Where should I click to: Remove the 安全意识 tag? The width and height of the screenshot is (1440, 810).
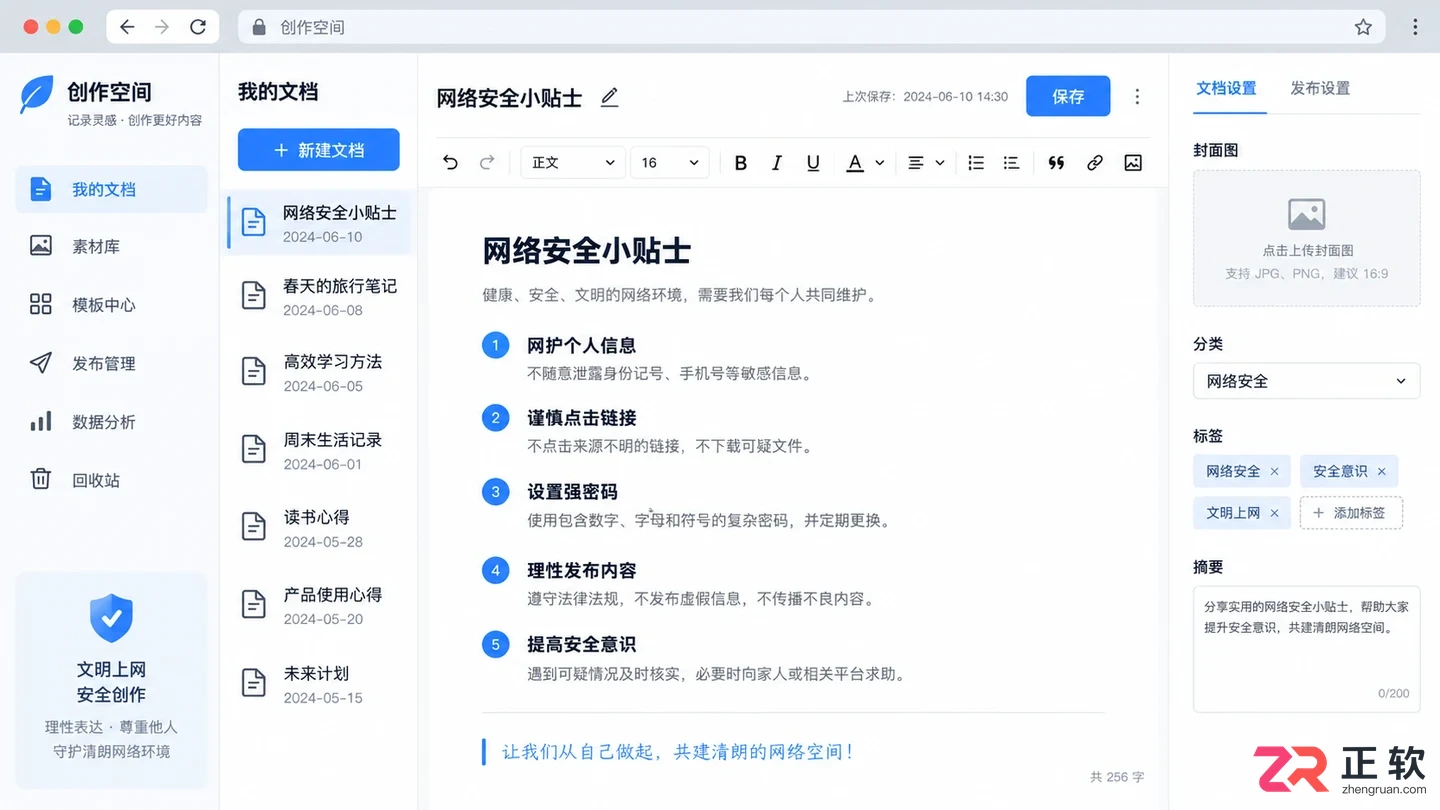point(1382,471)
